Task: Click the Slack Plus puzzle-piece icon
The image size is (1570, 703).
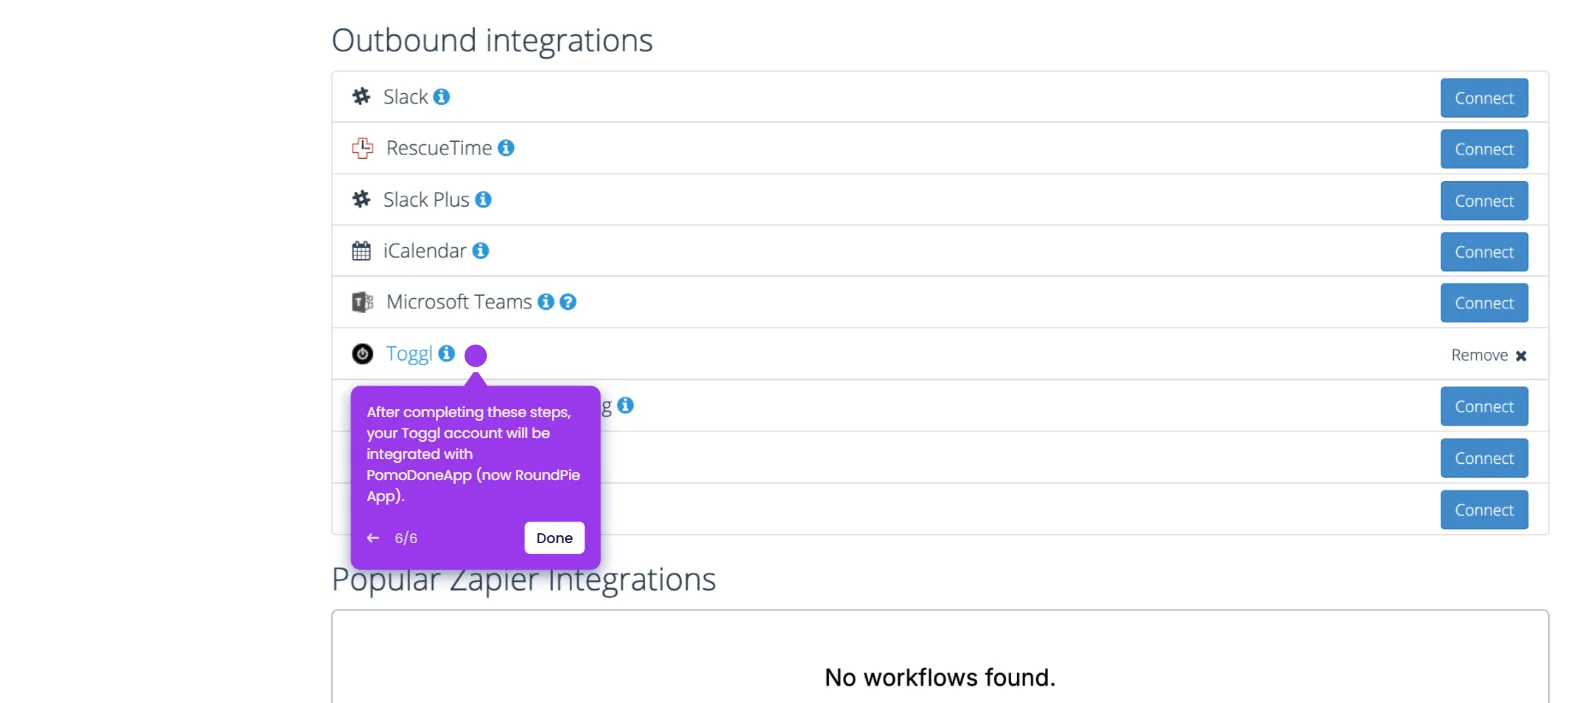Action: click(x=361, y=200)
